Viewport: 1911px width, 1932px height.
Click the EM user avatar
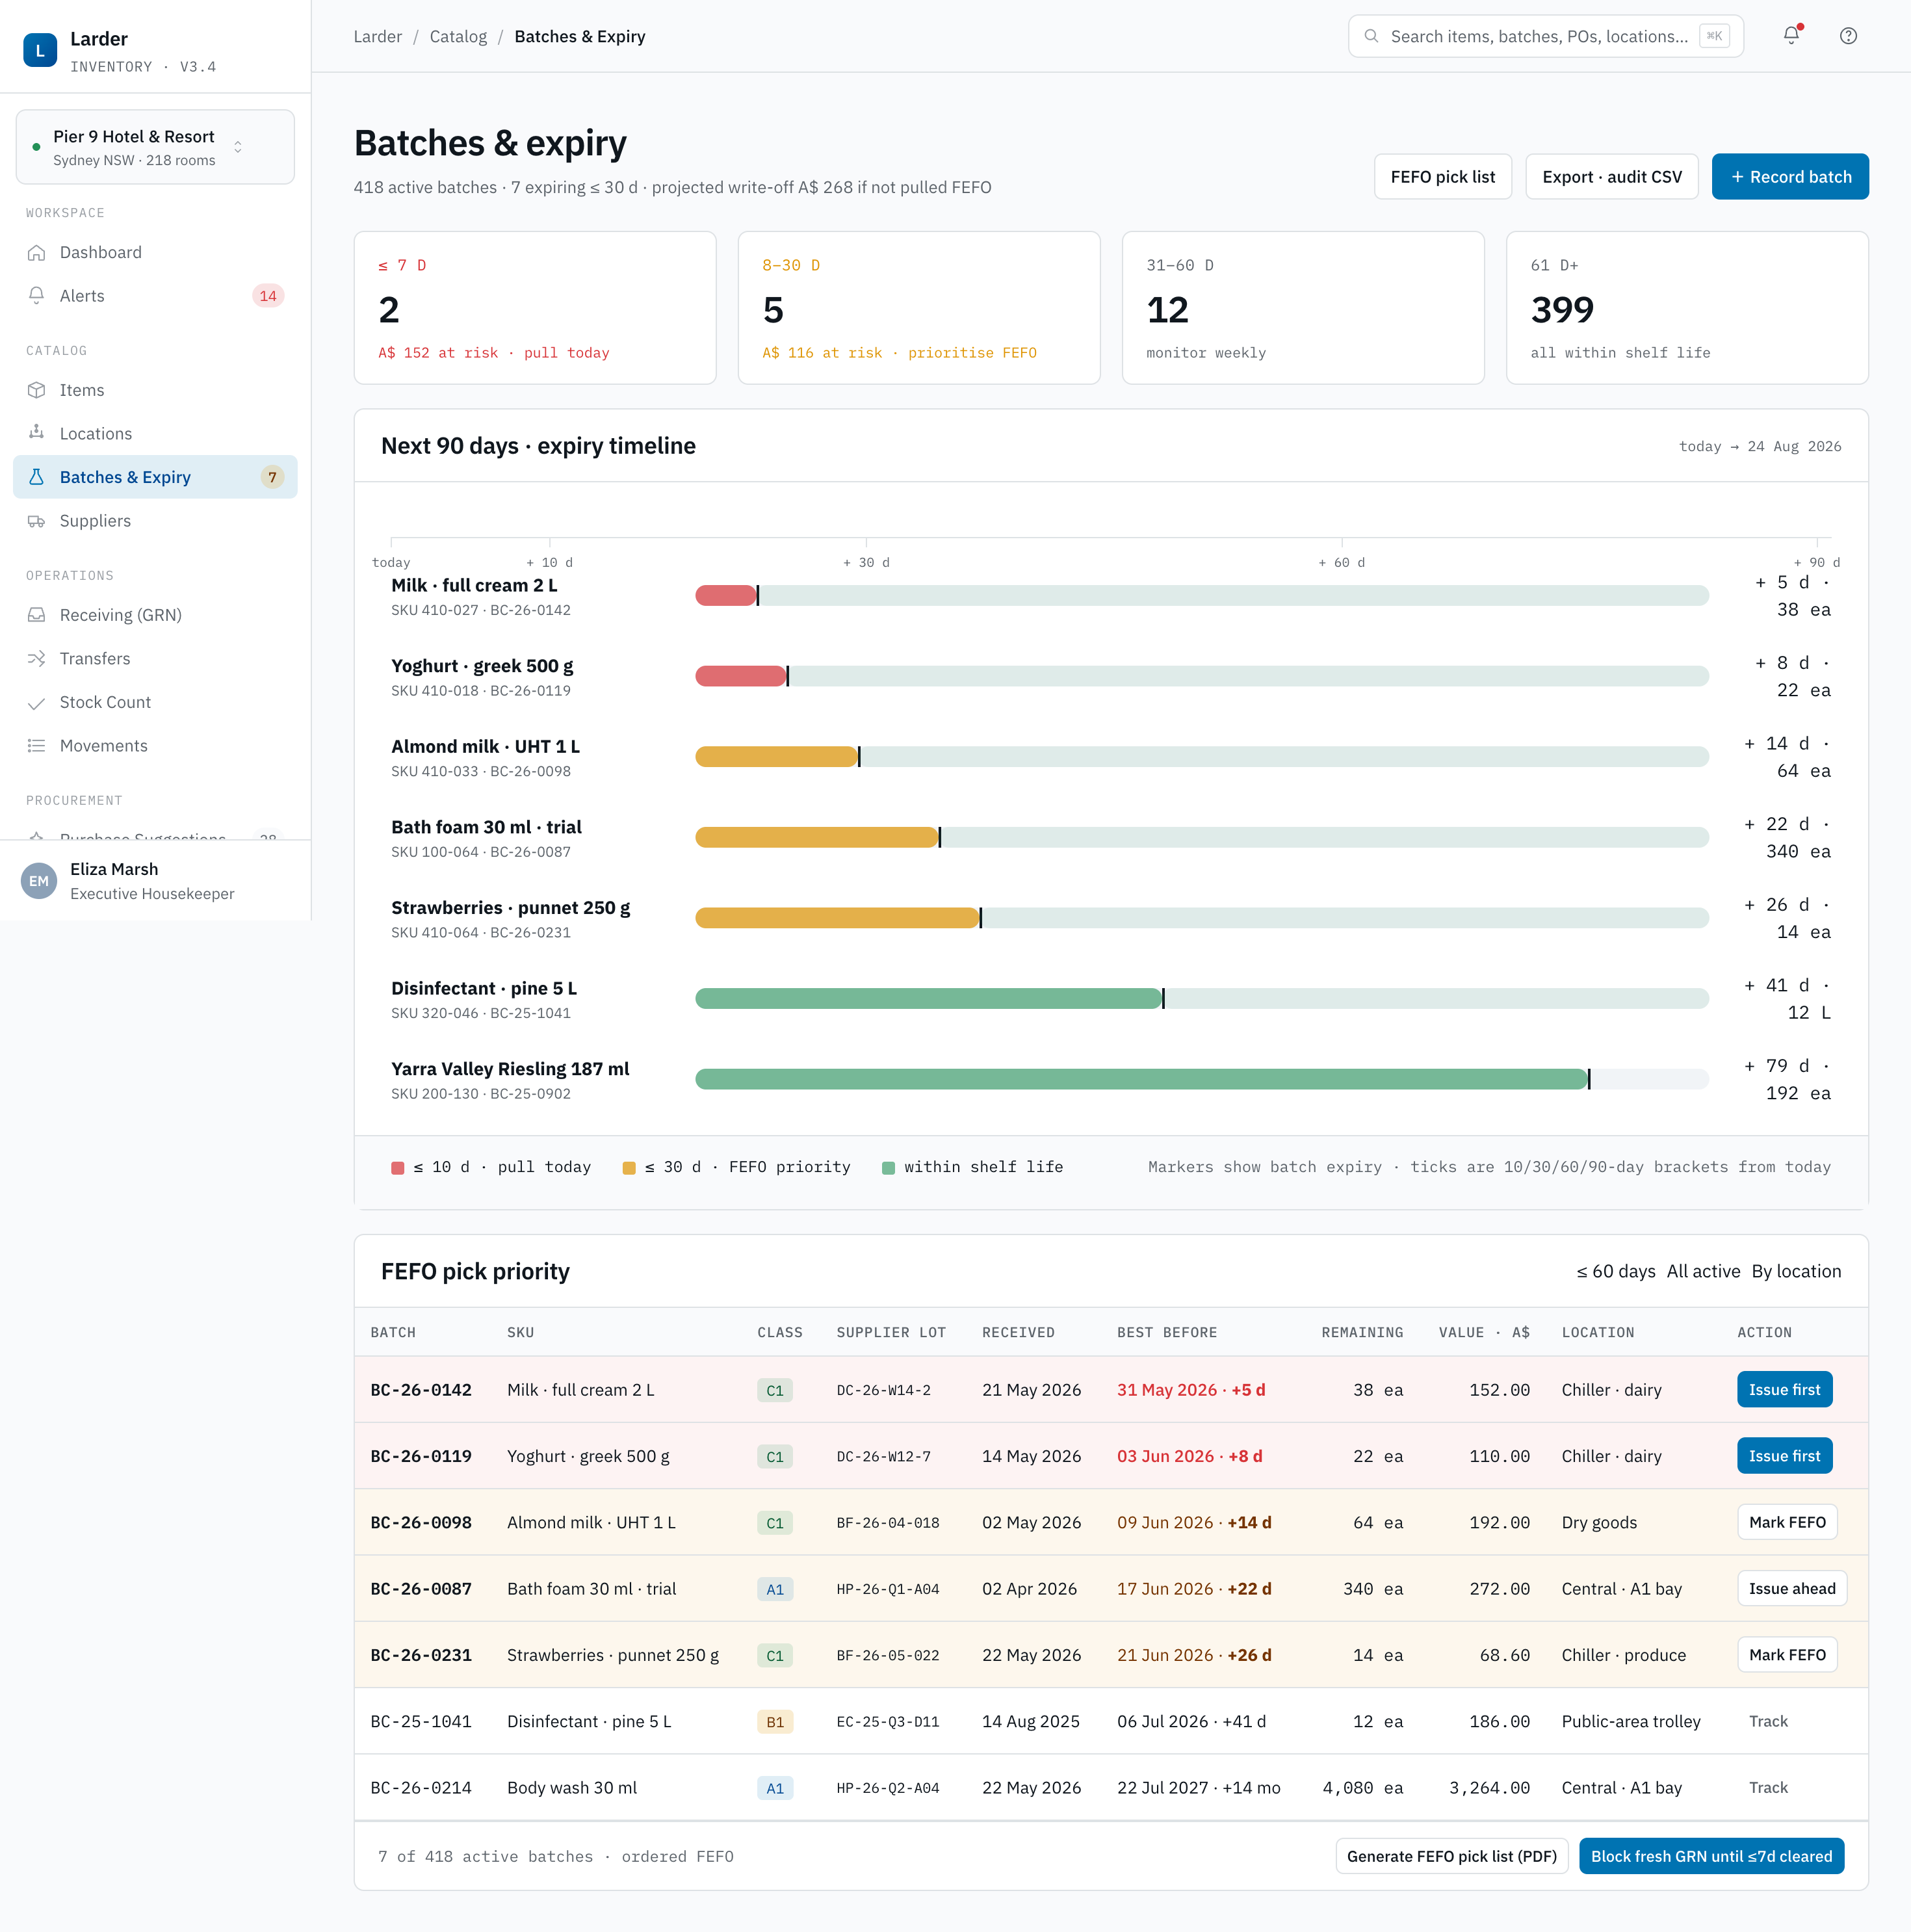click(x=39, y=881)
